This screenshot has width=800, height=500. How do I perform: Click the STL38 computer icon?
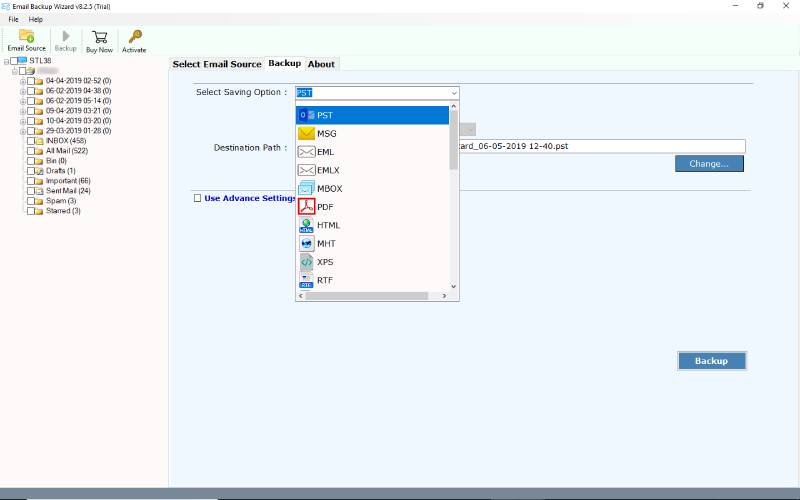pos(22,61)
